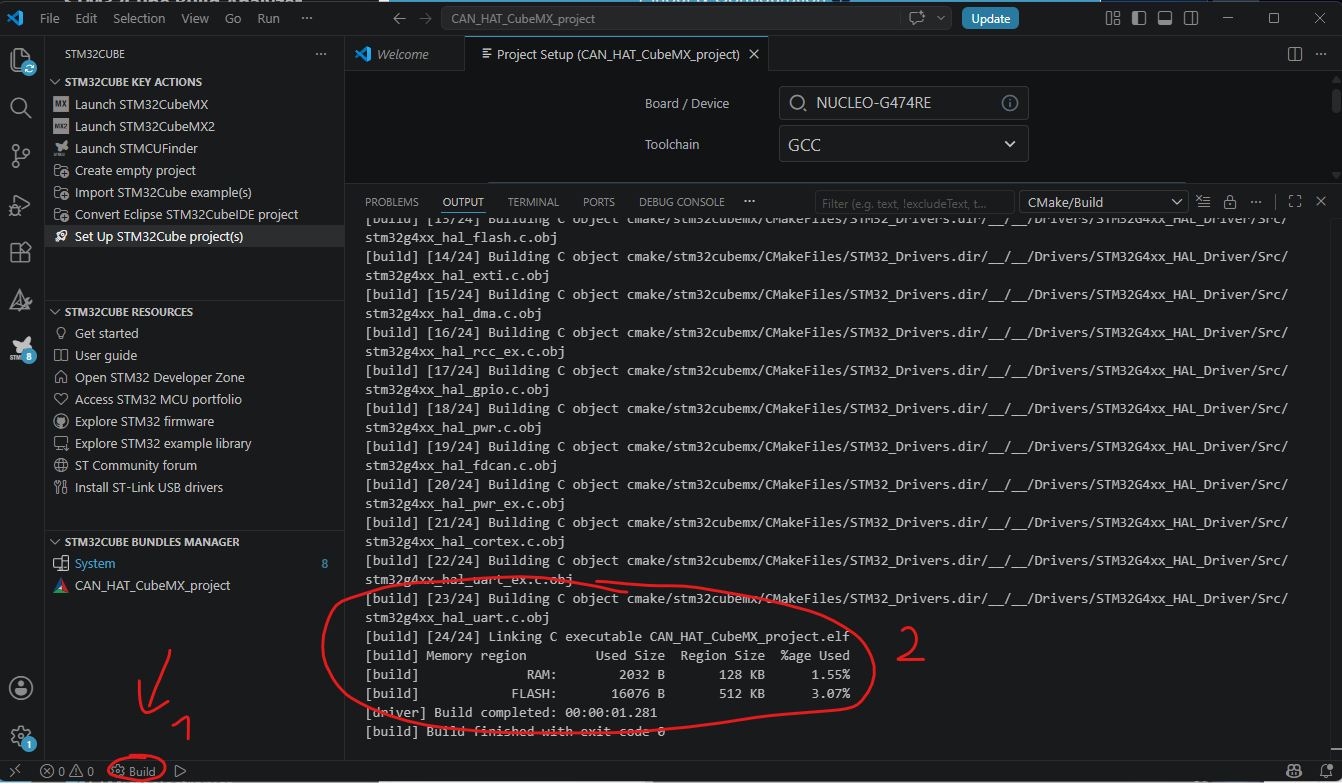Switch to the DEBUG CONSOLE panel tab
Viewport: 1342px width, 783px height.
pyautogui.click(x=682, y=202)
